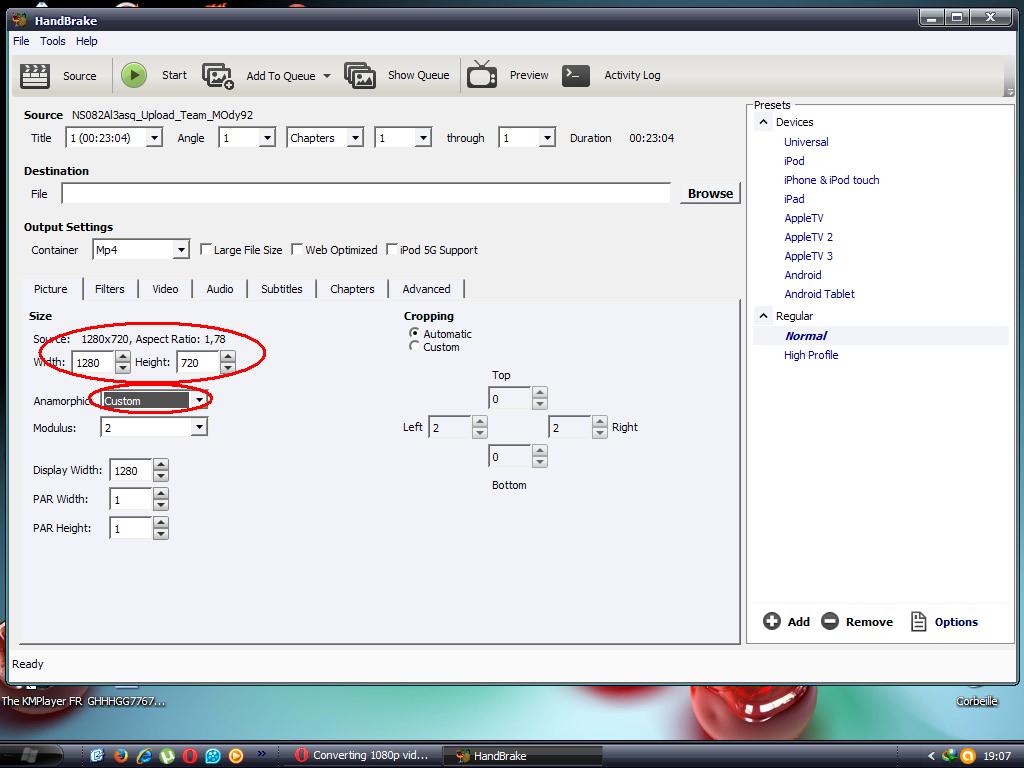The image size is (1024, 768).
Task: Decrease the Height stepper value
Action: (x=227, y=368)
